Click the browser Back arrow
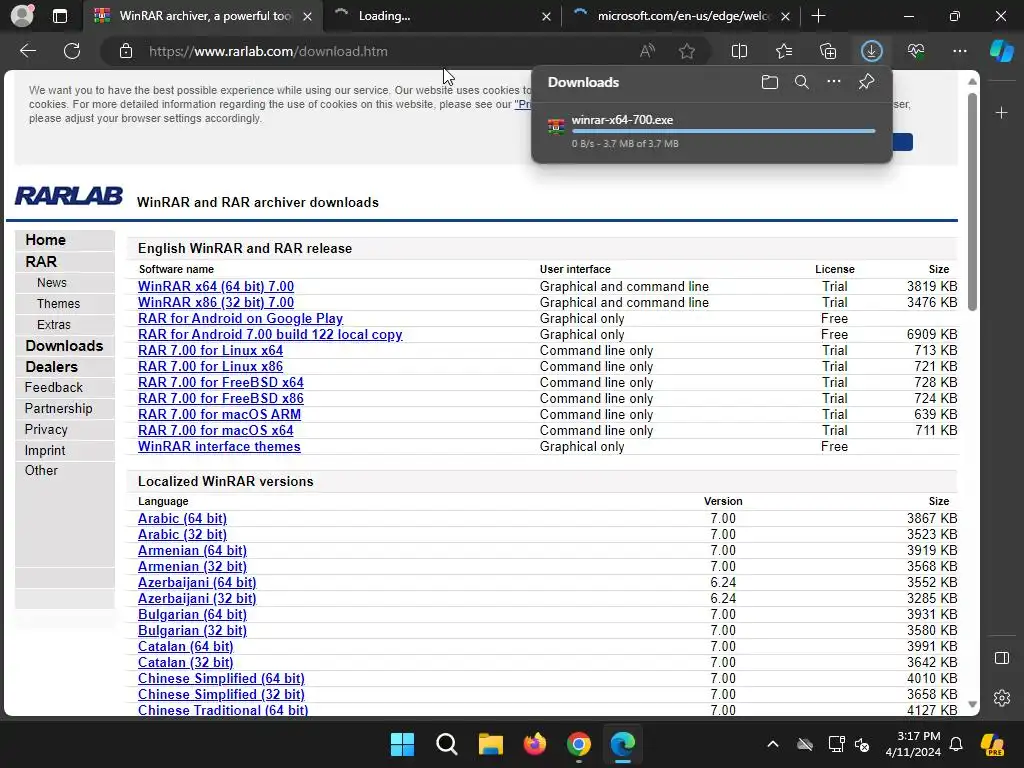The width and height of the screenshot is (1024, 768). tap(27, 51)
